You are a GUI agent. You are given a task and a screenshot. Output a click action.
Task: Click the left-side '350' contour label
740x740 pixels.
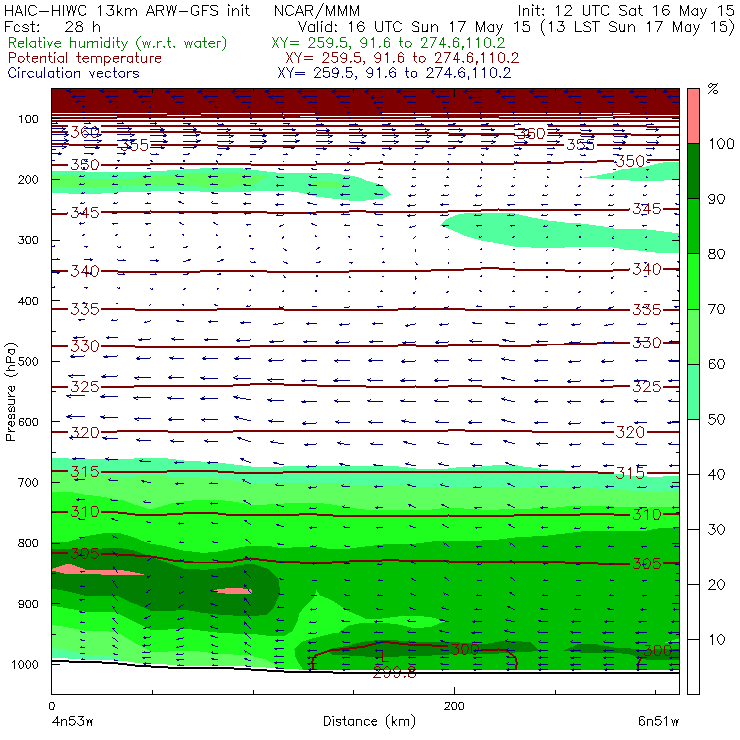point(85,165)
